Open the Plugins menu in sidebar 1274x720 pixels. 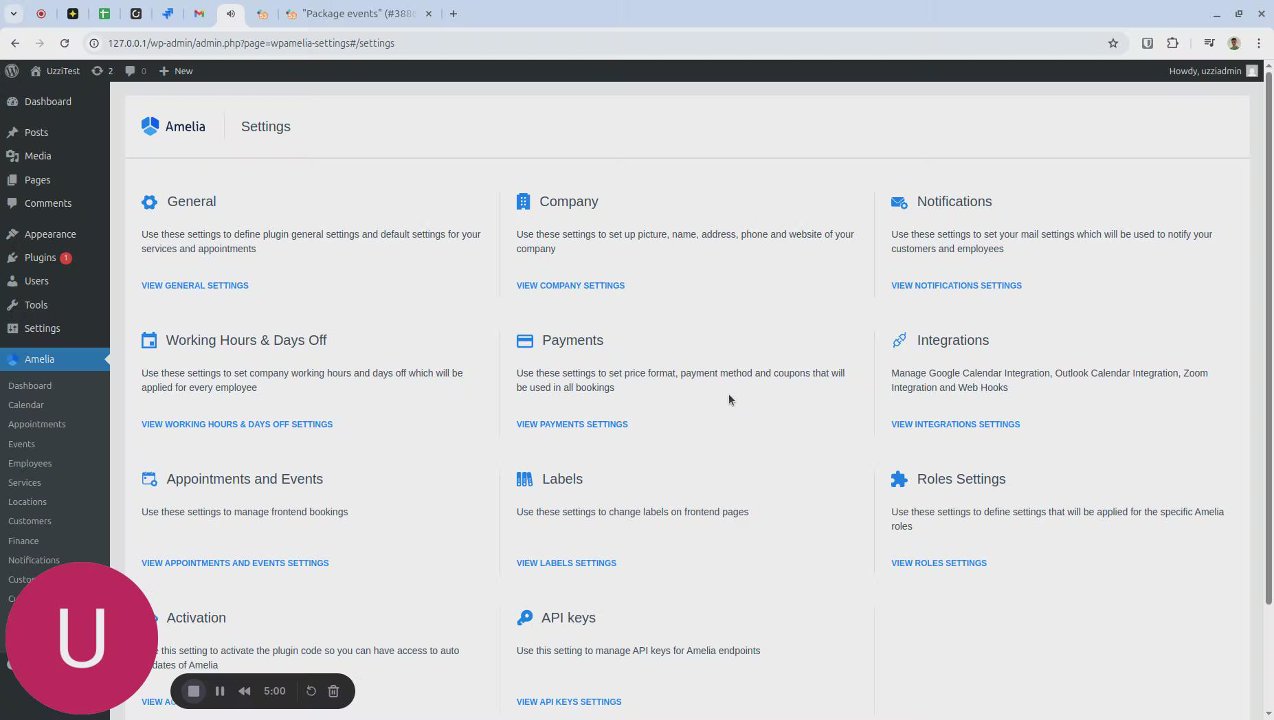coord(40,257)
